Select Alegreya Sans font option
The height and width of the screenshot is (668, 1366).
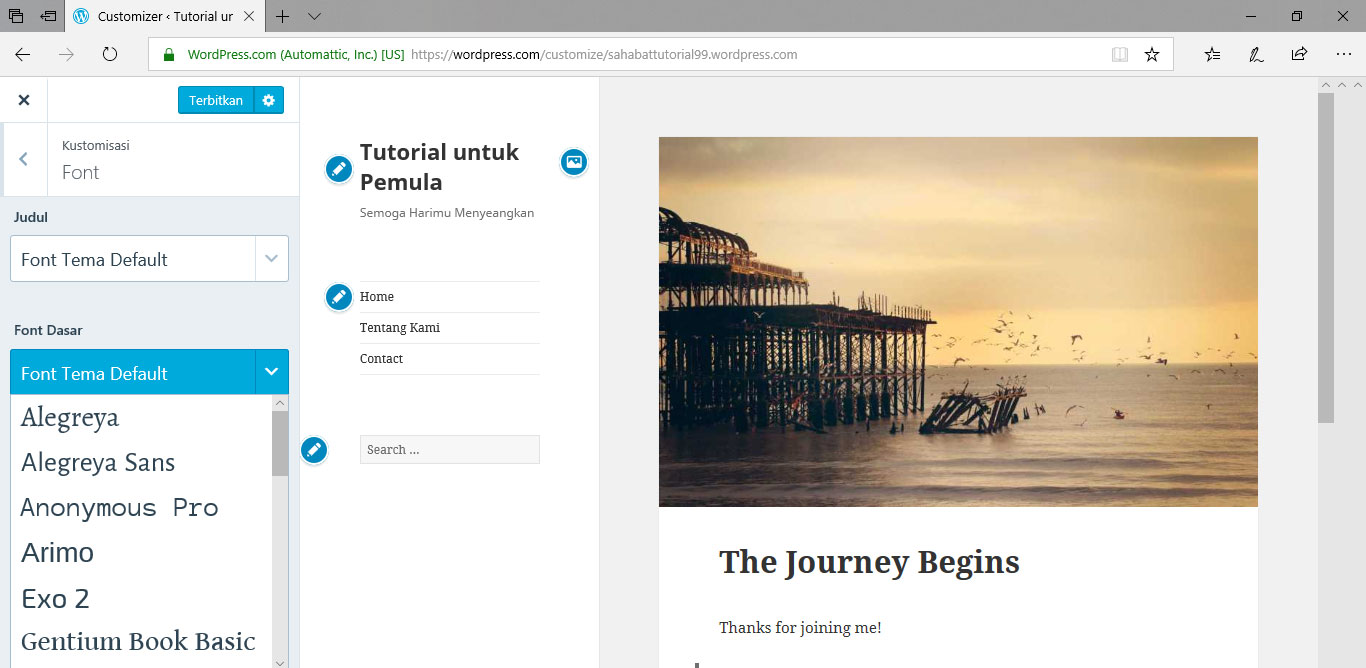(98, 463)
